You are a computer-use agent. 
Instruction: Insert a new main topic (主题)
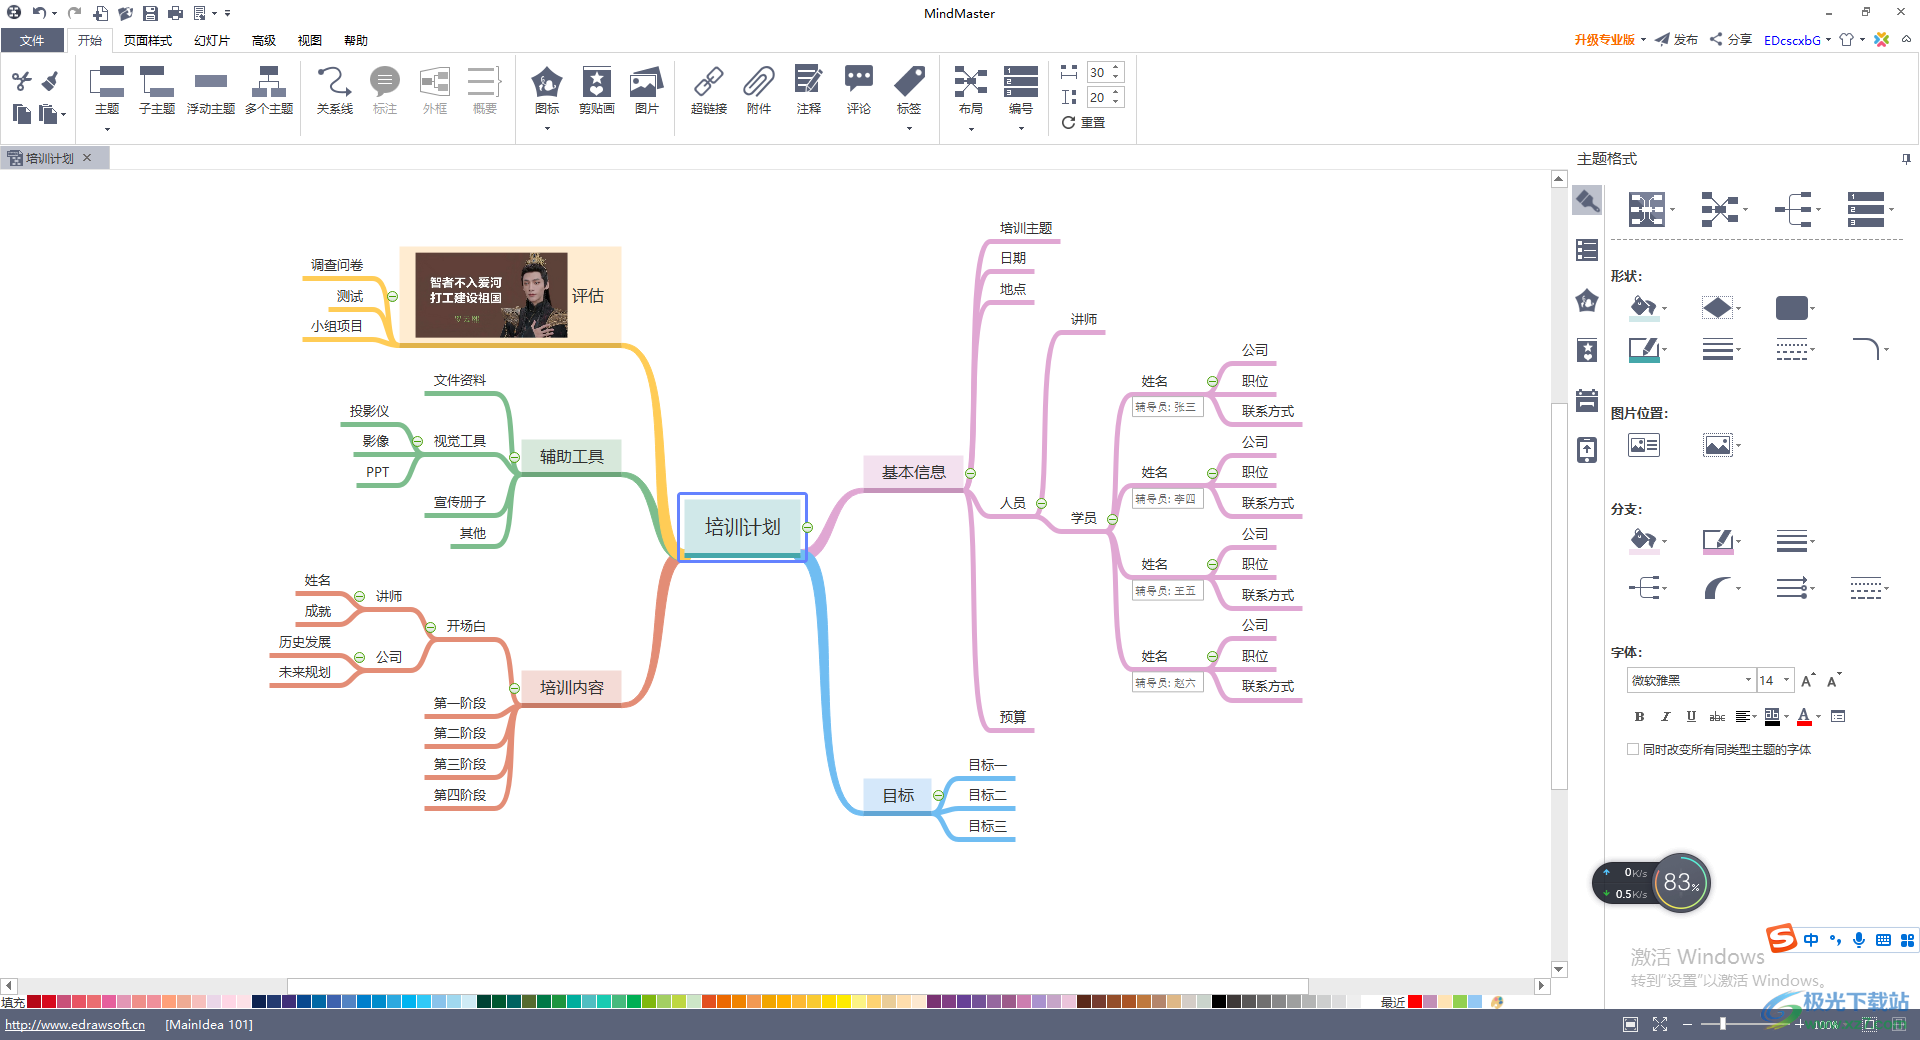[x=107, y=92]
